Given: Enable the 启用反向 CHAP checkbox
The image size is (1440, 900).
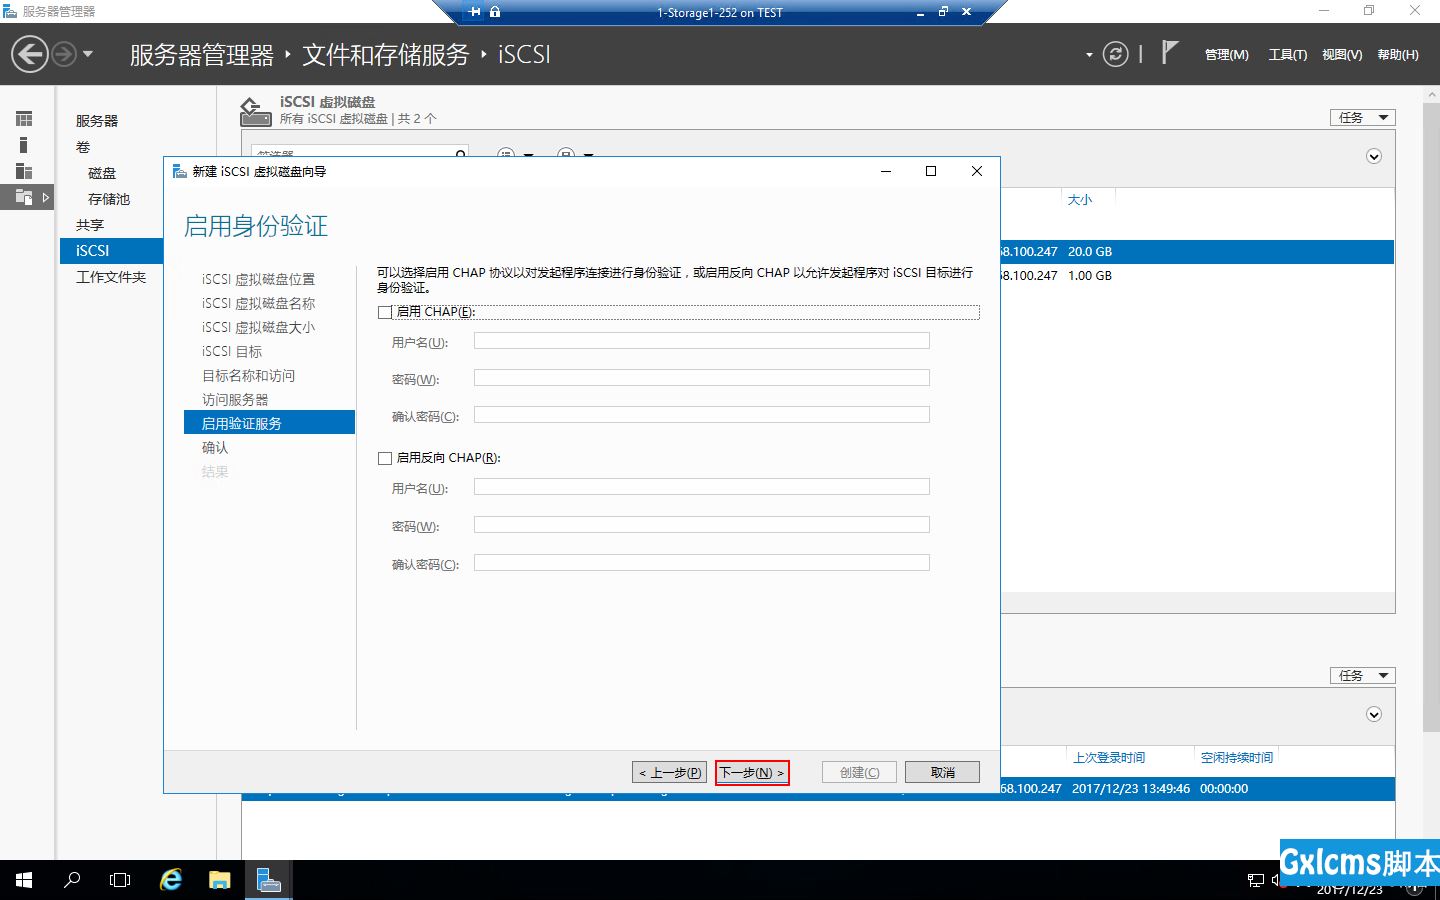Looking at the screenshot, I should tap(385, 458).
